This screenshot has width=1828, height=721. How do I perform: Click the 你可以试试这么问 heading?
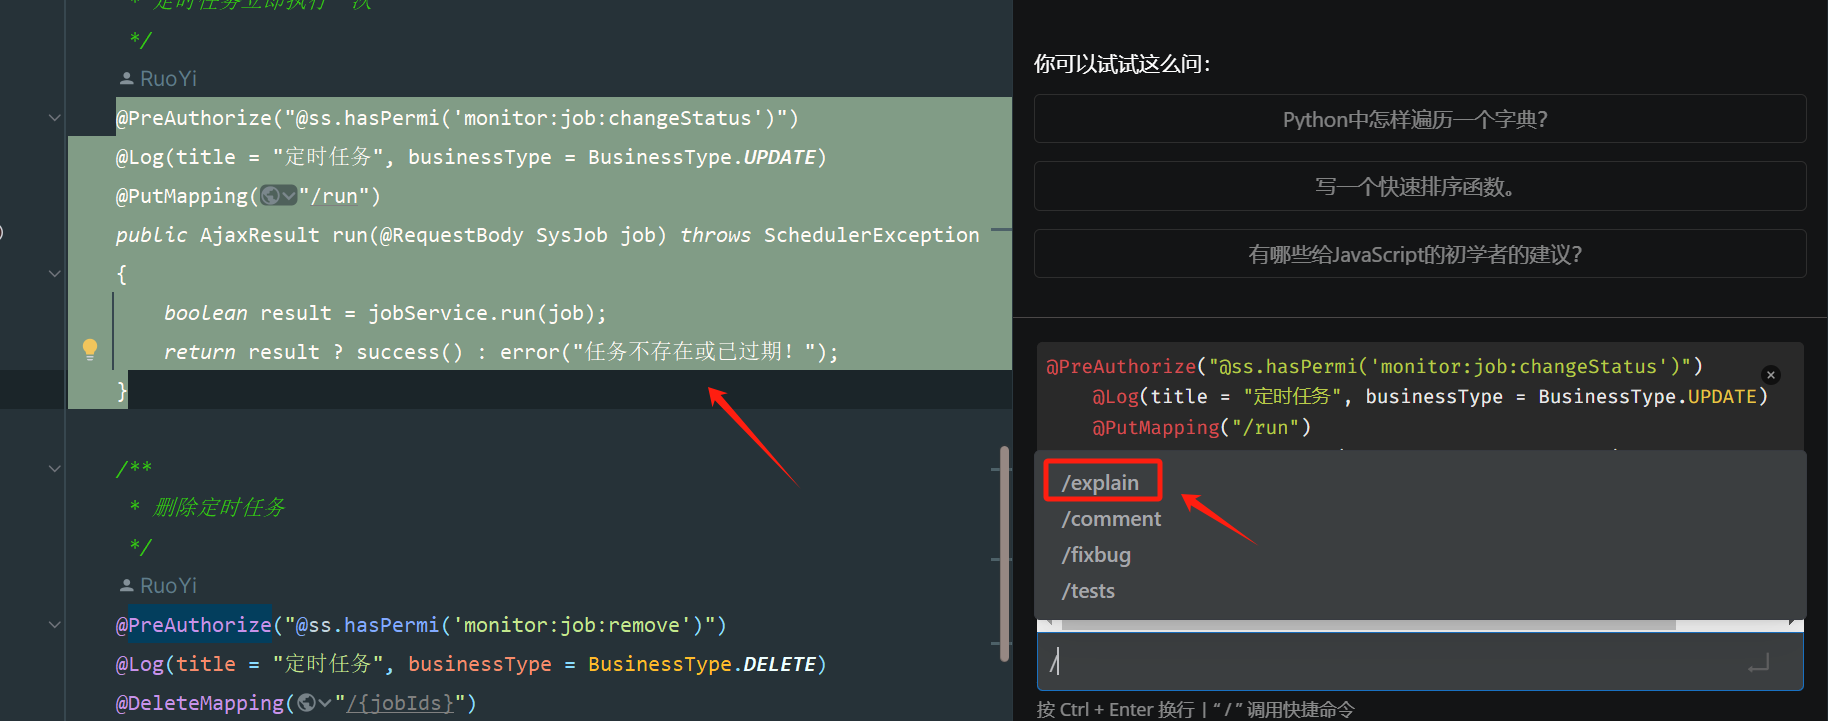click(1122, 64)
